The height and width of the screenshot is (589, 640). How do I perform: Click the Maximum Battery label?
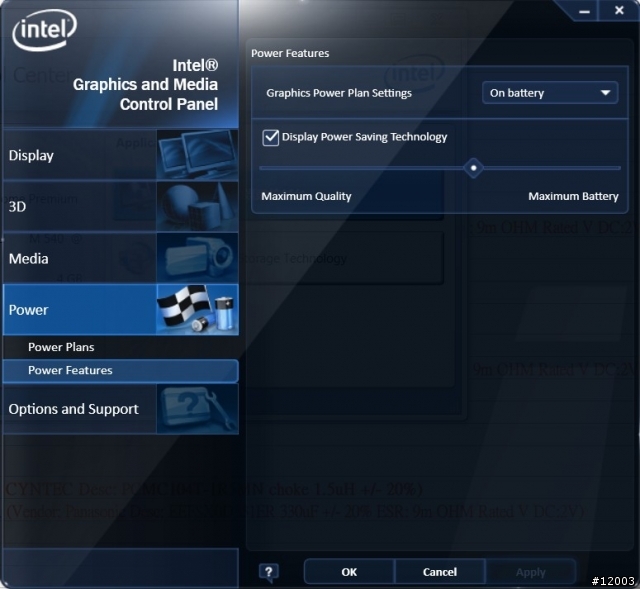click(x=573, y=196)
